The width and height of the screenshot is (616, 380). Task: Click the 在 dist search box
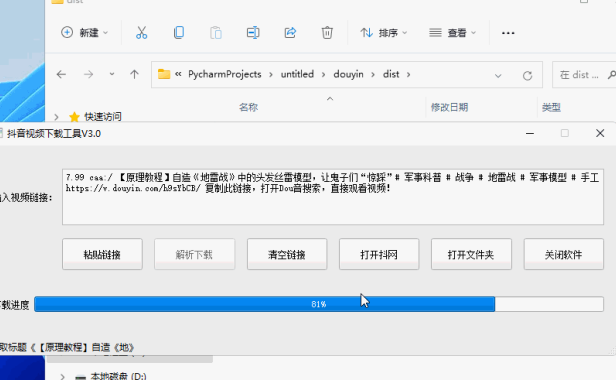(x=584, y=75)
